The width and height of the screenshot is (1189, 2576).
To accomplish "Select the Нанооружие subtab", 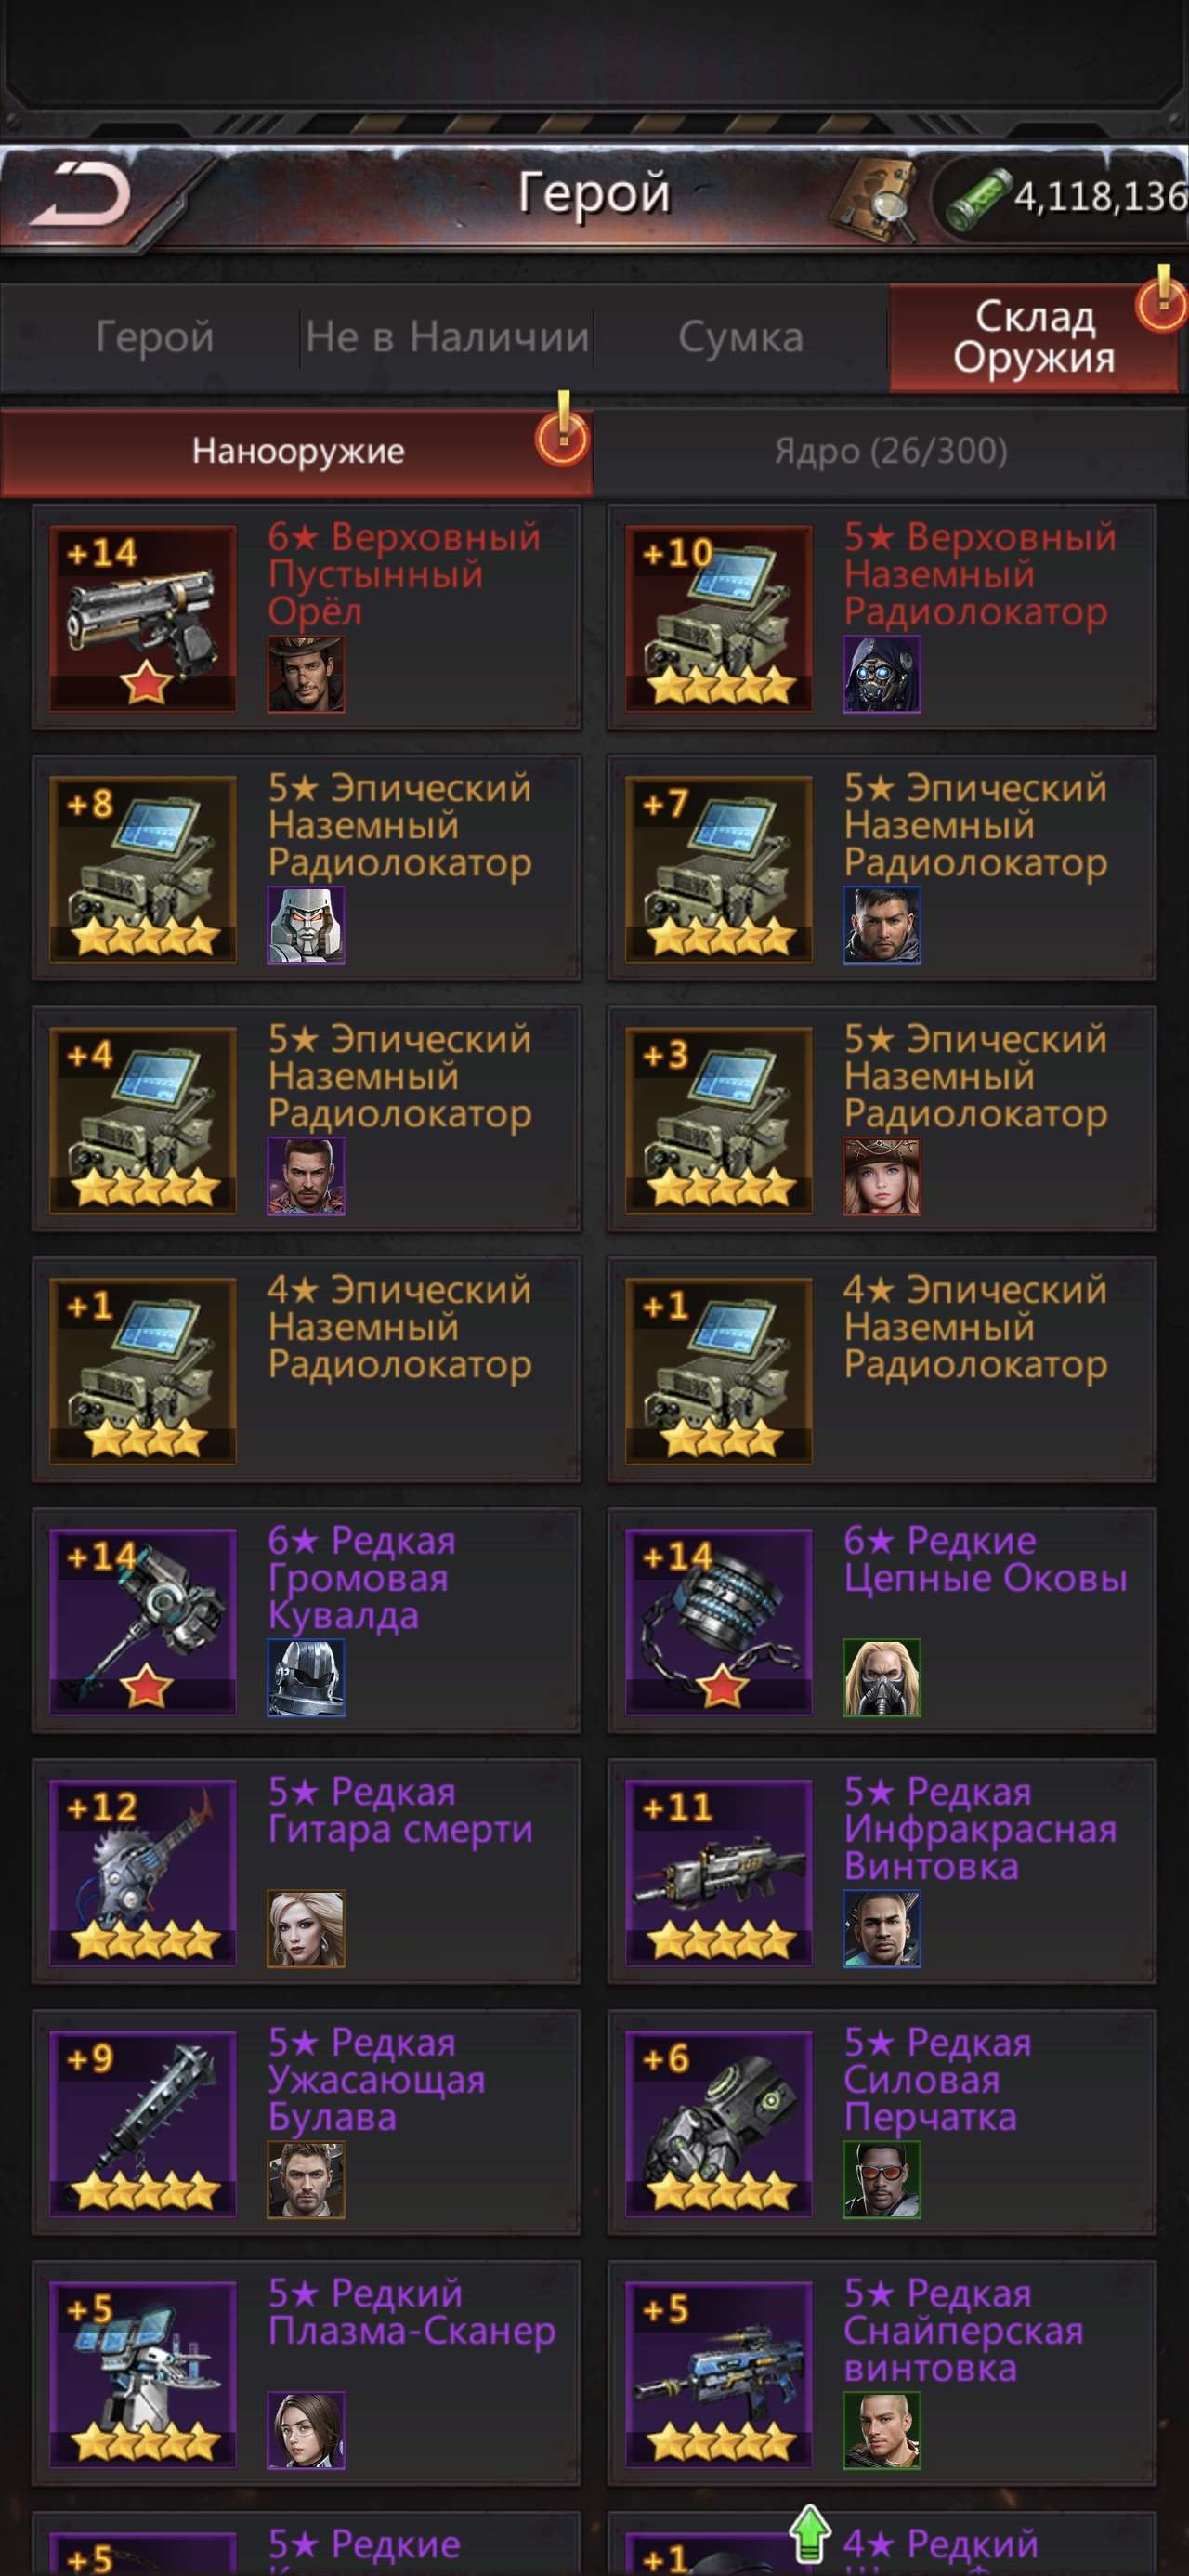I will (x=297, y=452).
